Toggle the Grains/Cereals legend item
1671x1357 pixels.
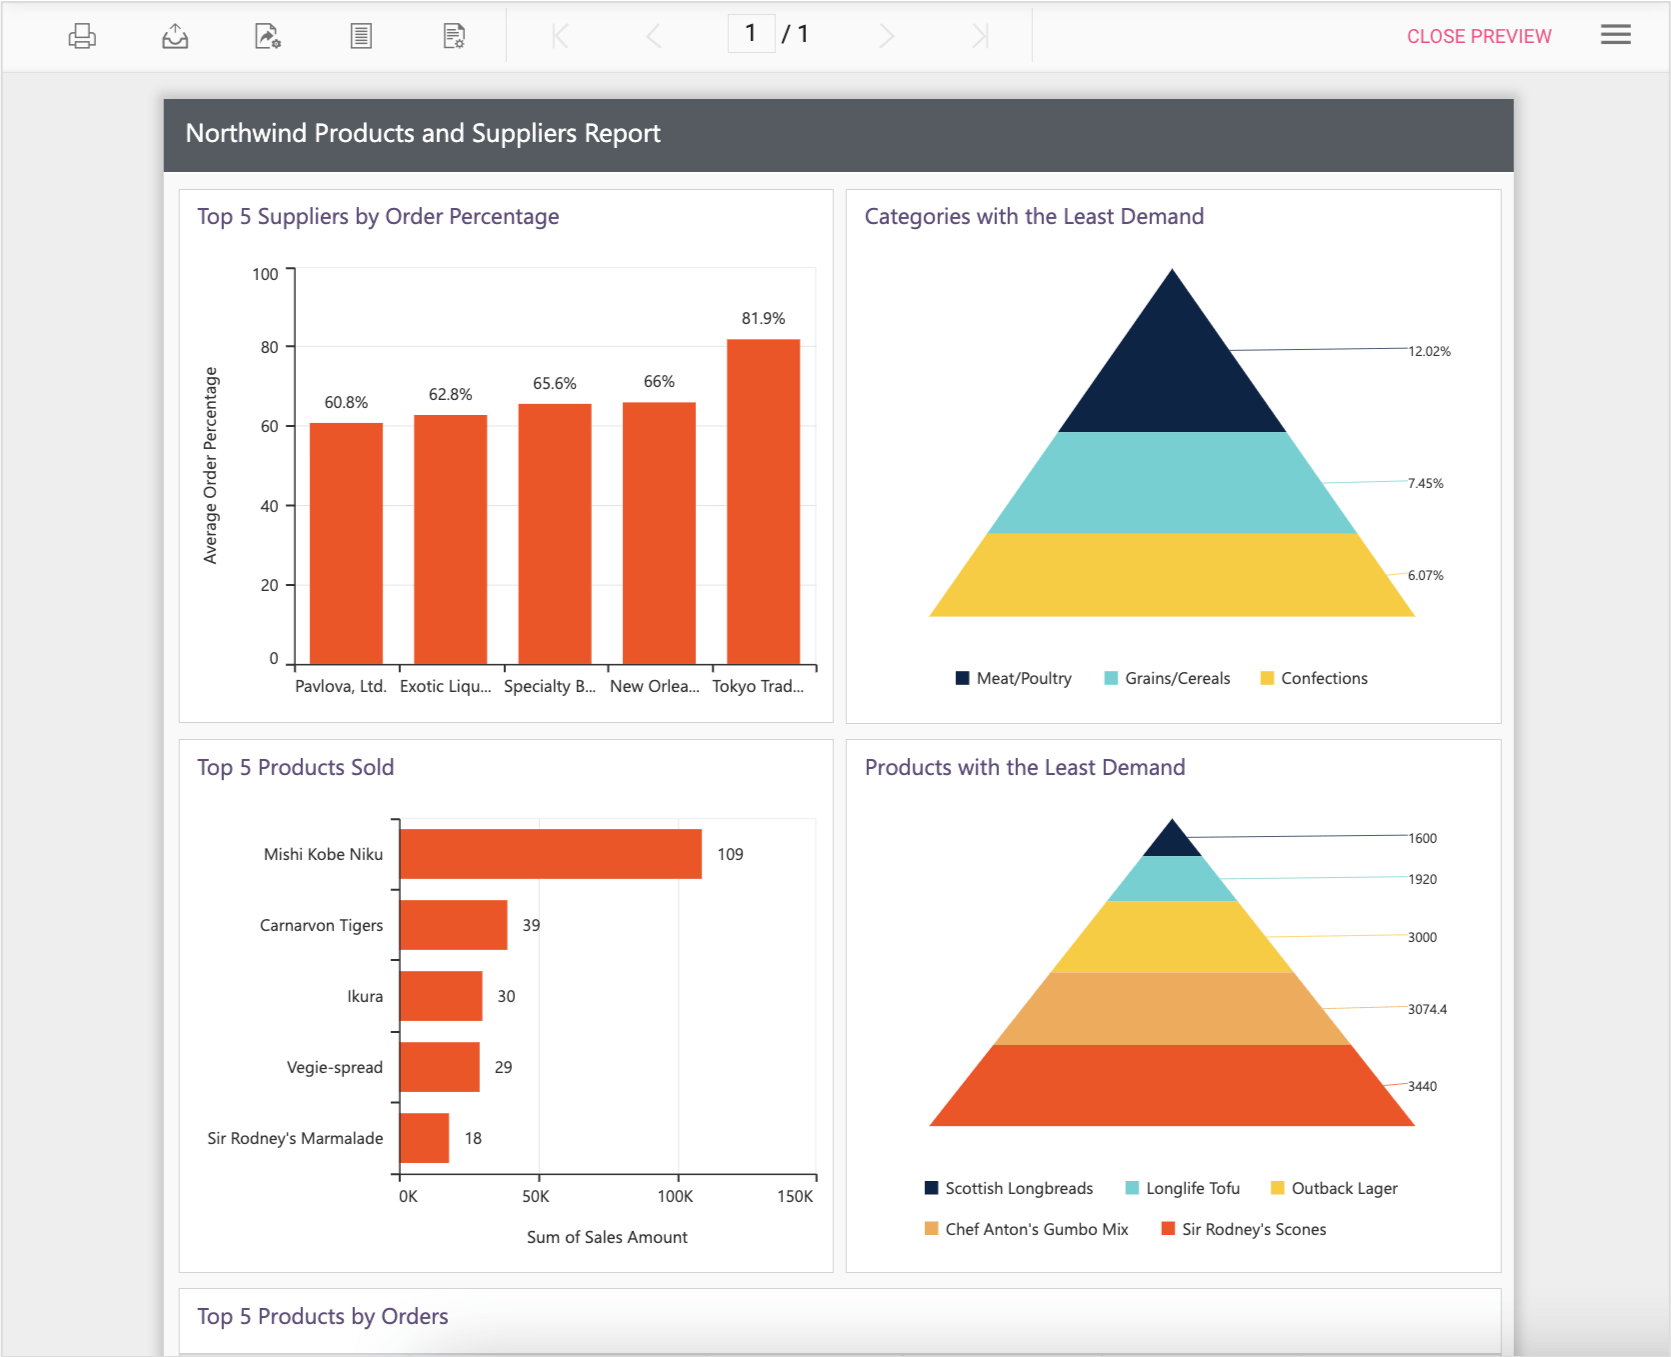click(x=1167, y=678)
